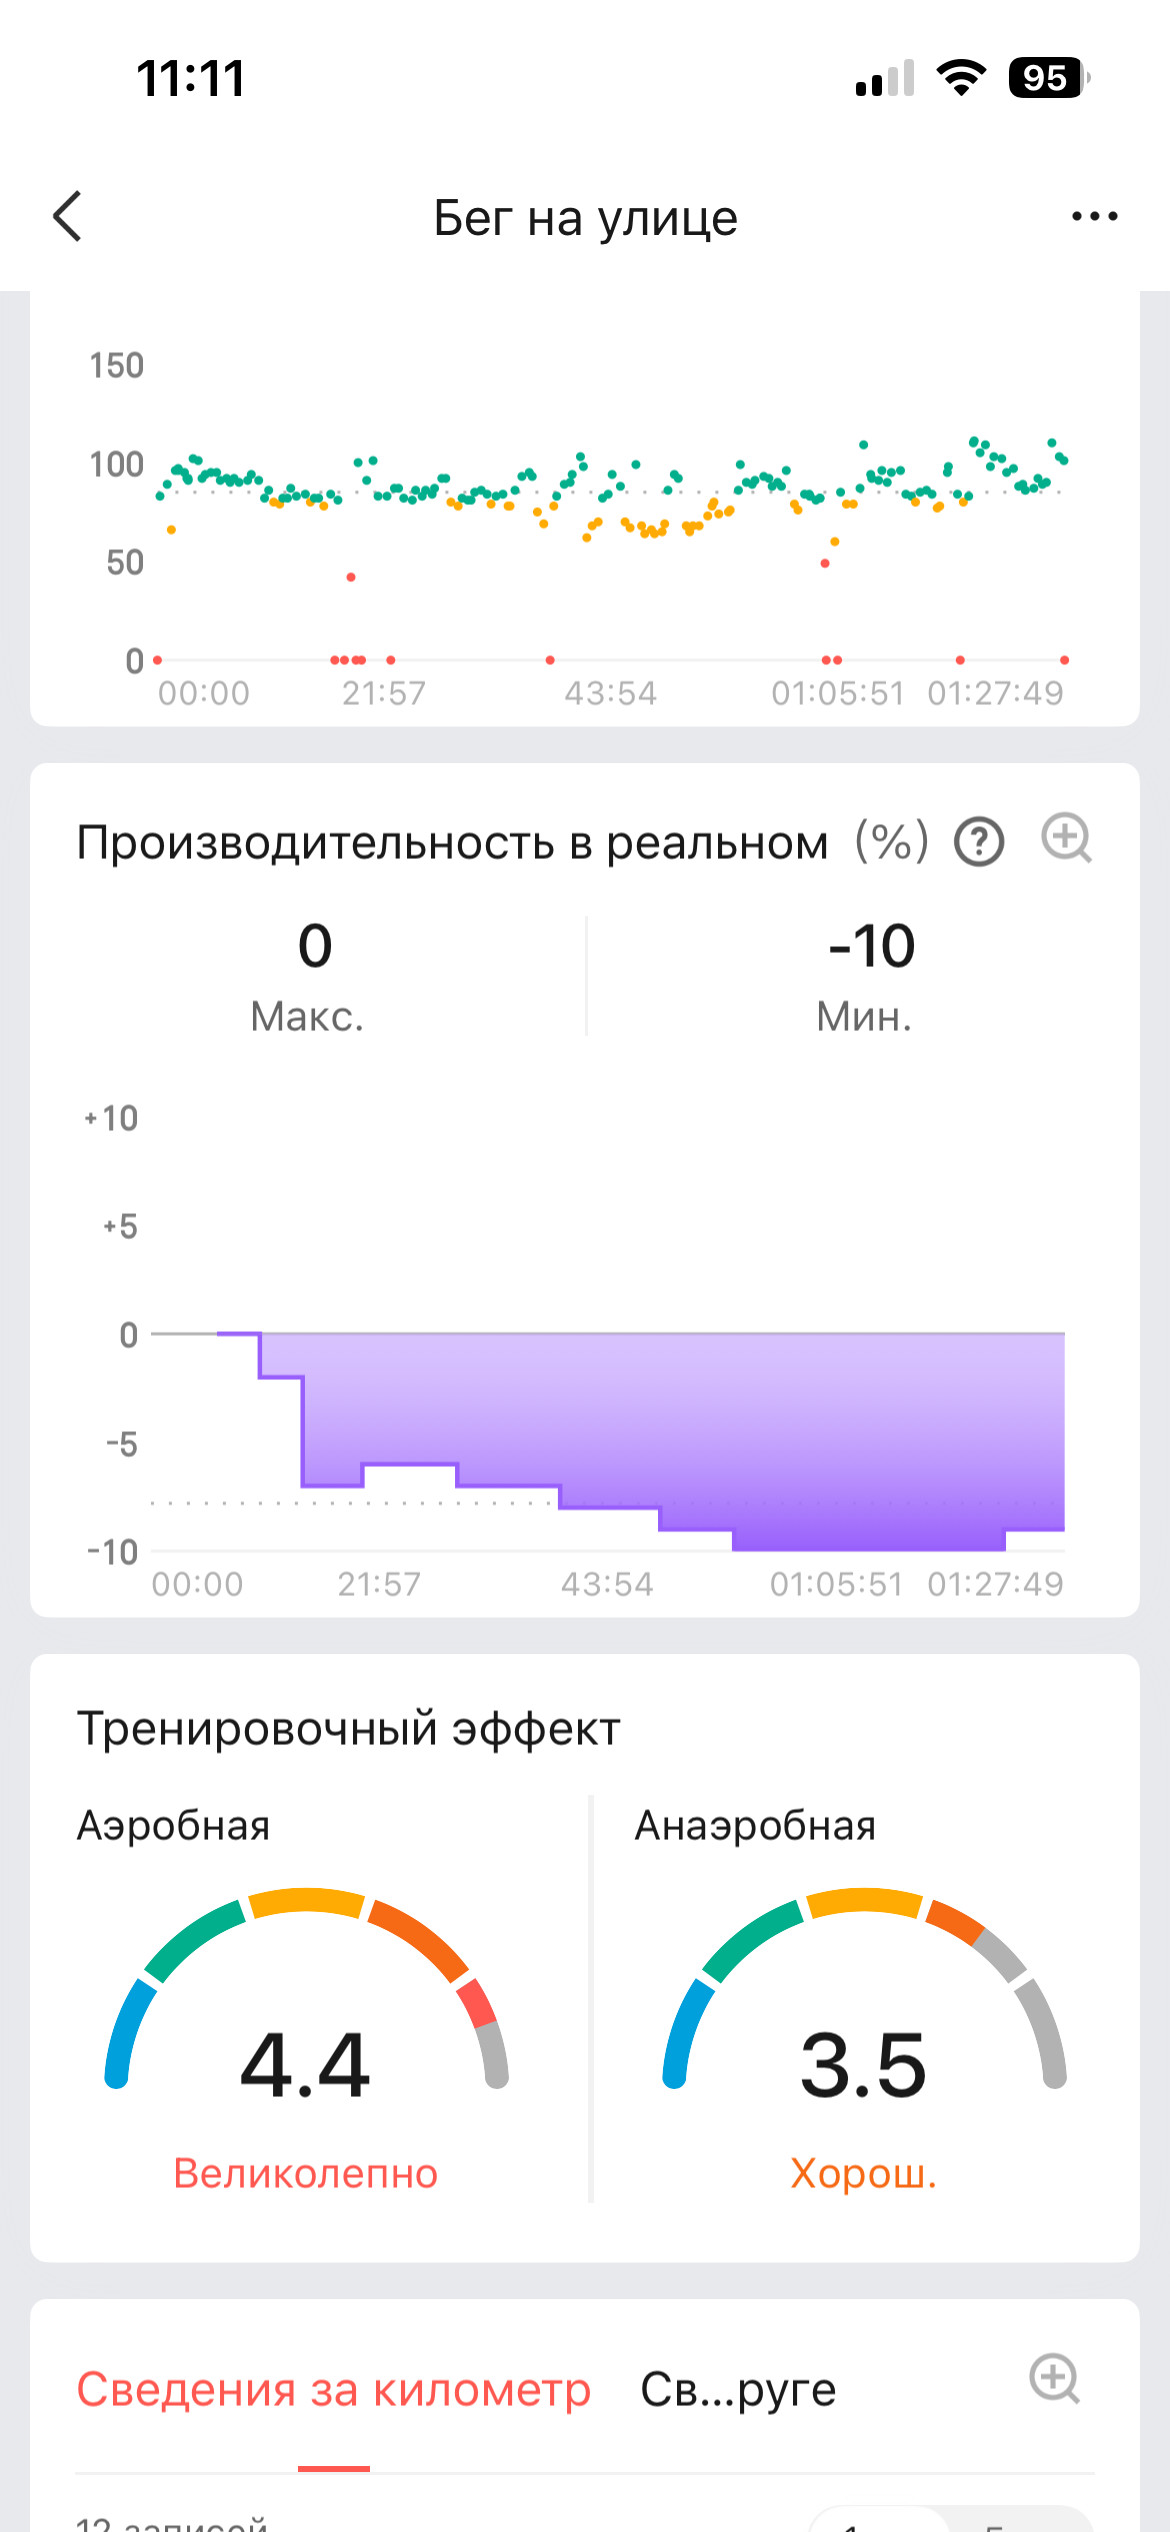Tap the Великолепно rating label
The width and height of the screenshot is (1170, 2532).
[306, 2174]
